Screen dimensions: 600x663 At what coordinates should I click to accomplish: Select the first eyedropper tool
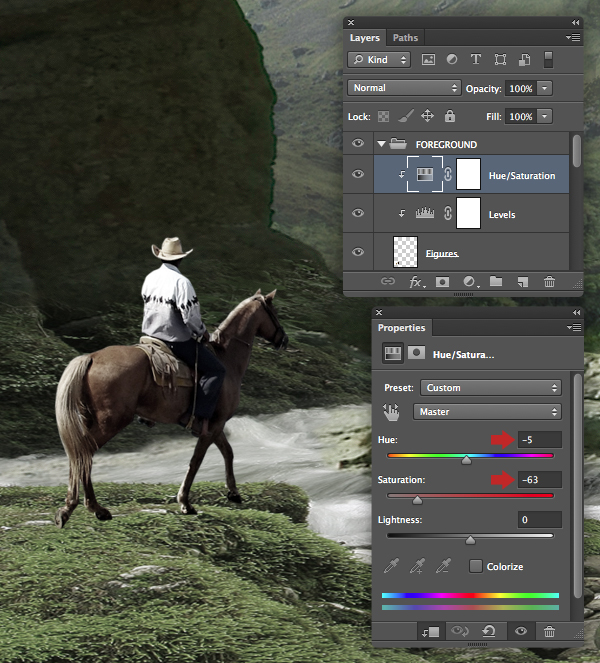[391, 566]
